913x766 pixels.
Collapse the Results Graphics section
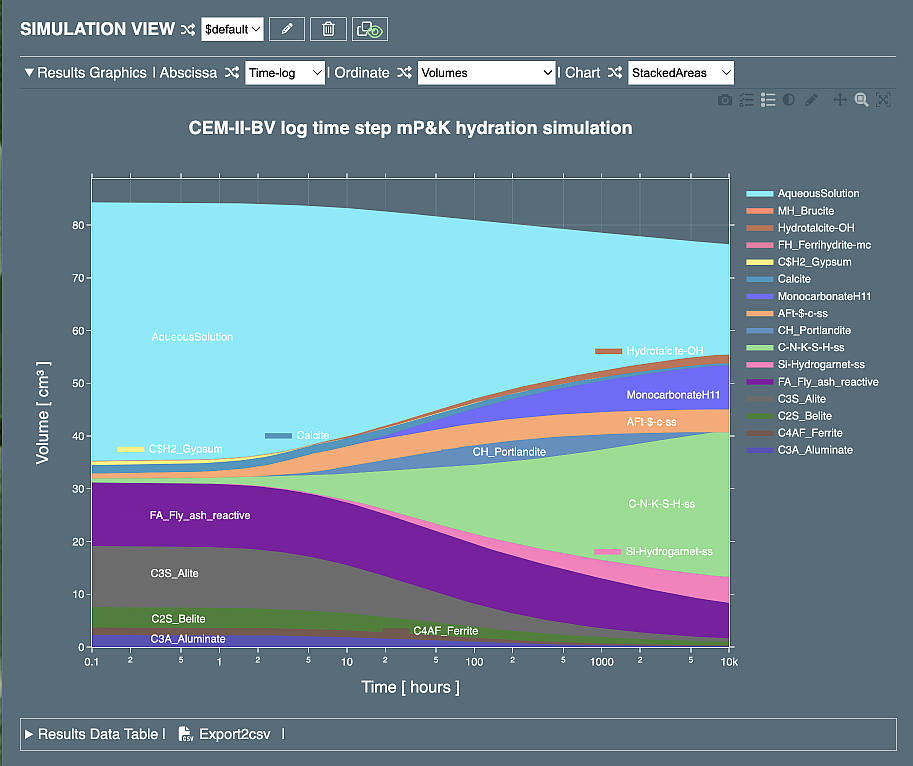point(29,73)
